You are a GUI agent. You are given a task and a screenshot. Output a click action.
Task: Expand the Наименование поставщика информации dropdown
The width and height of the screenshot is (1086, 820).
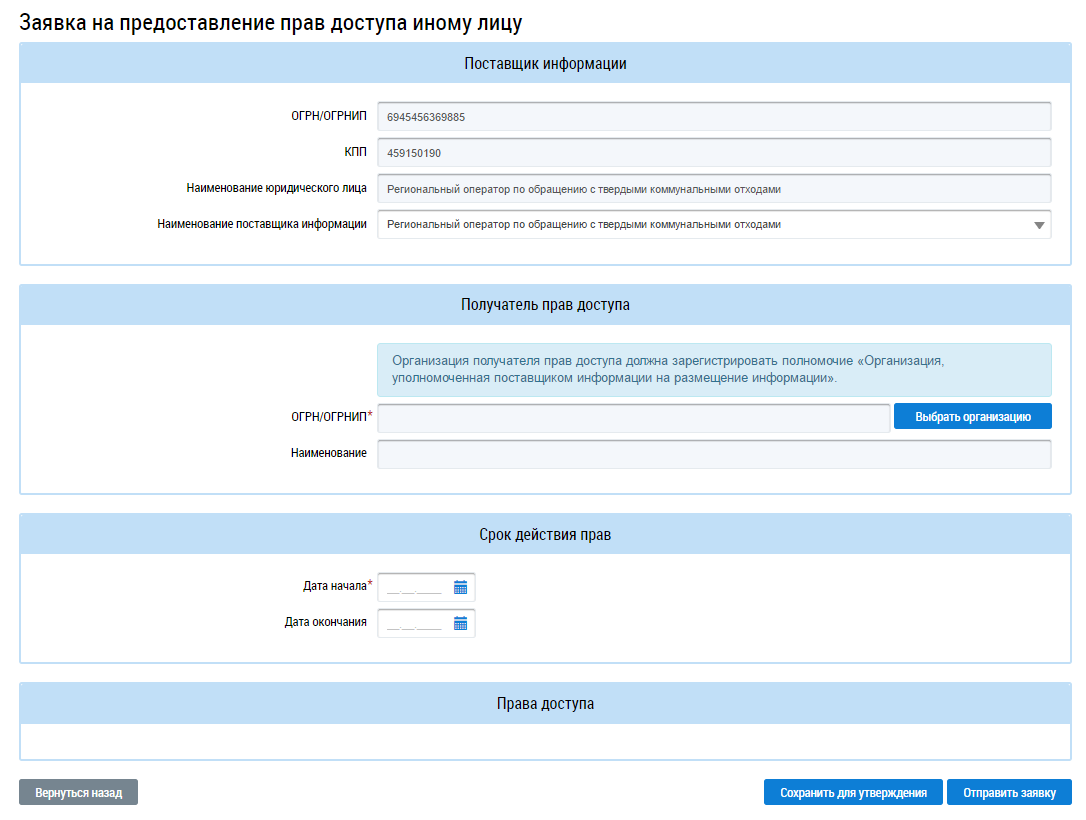coord(1038,225)
